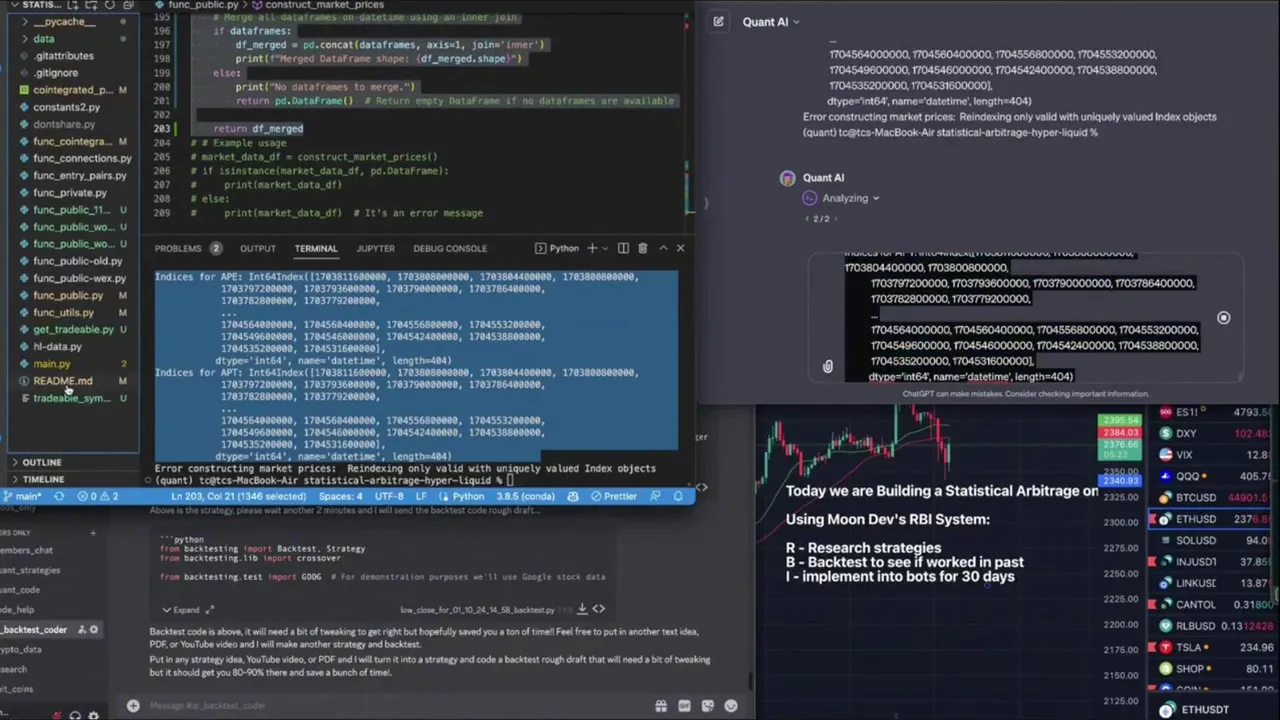Open the GIF picker in Discord

point(685,706)
